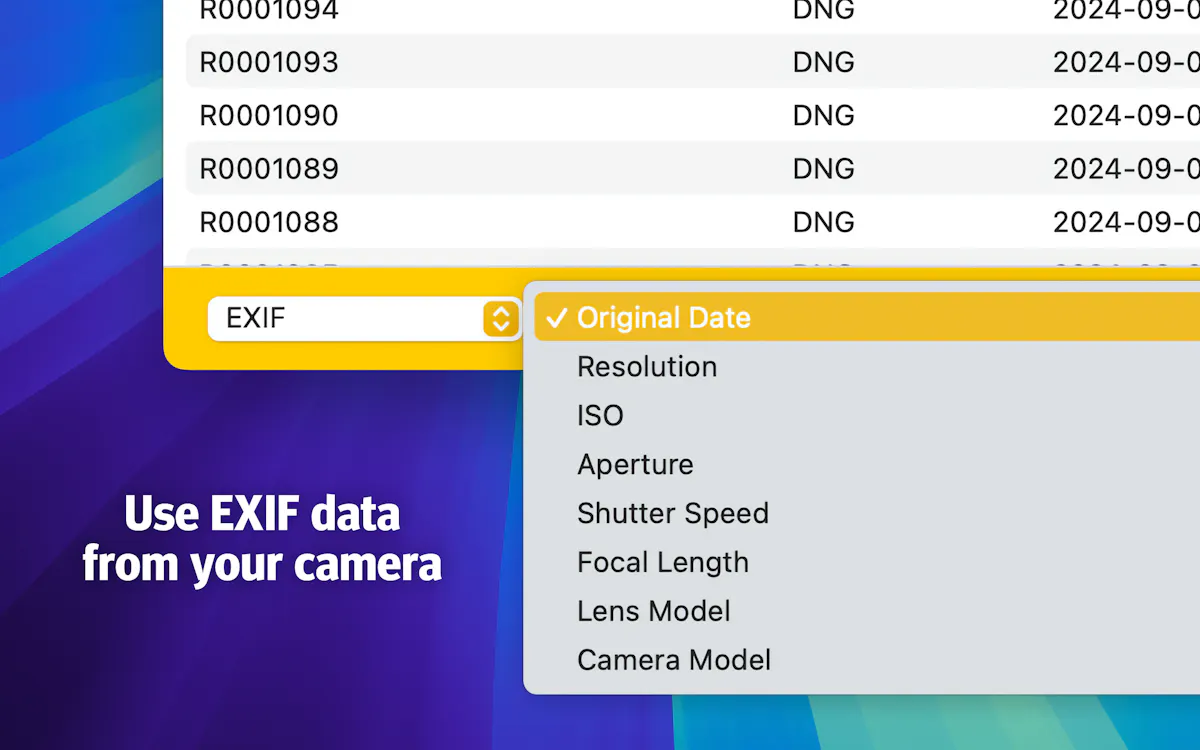
Task: Click the DNG type cell of R0001093
Action: [x=823, y=62]
